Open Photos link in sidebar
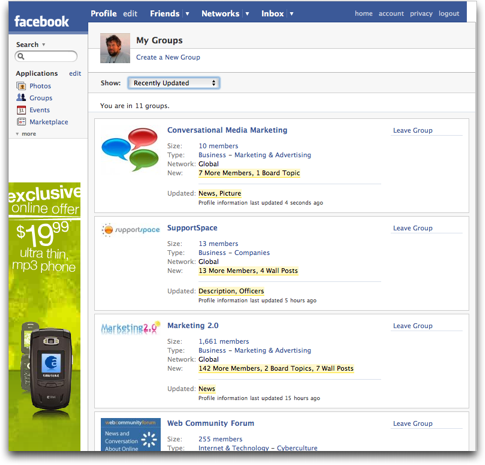This screenshot has height=465, width=485. pyautogui.click(x=40, y=86)
